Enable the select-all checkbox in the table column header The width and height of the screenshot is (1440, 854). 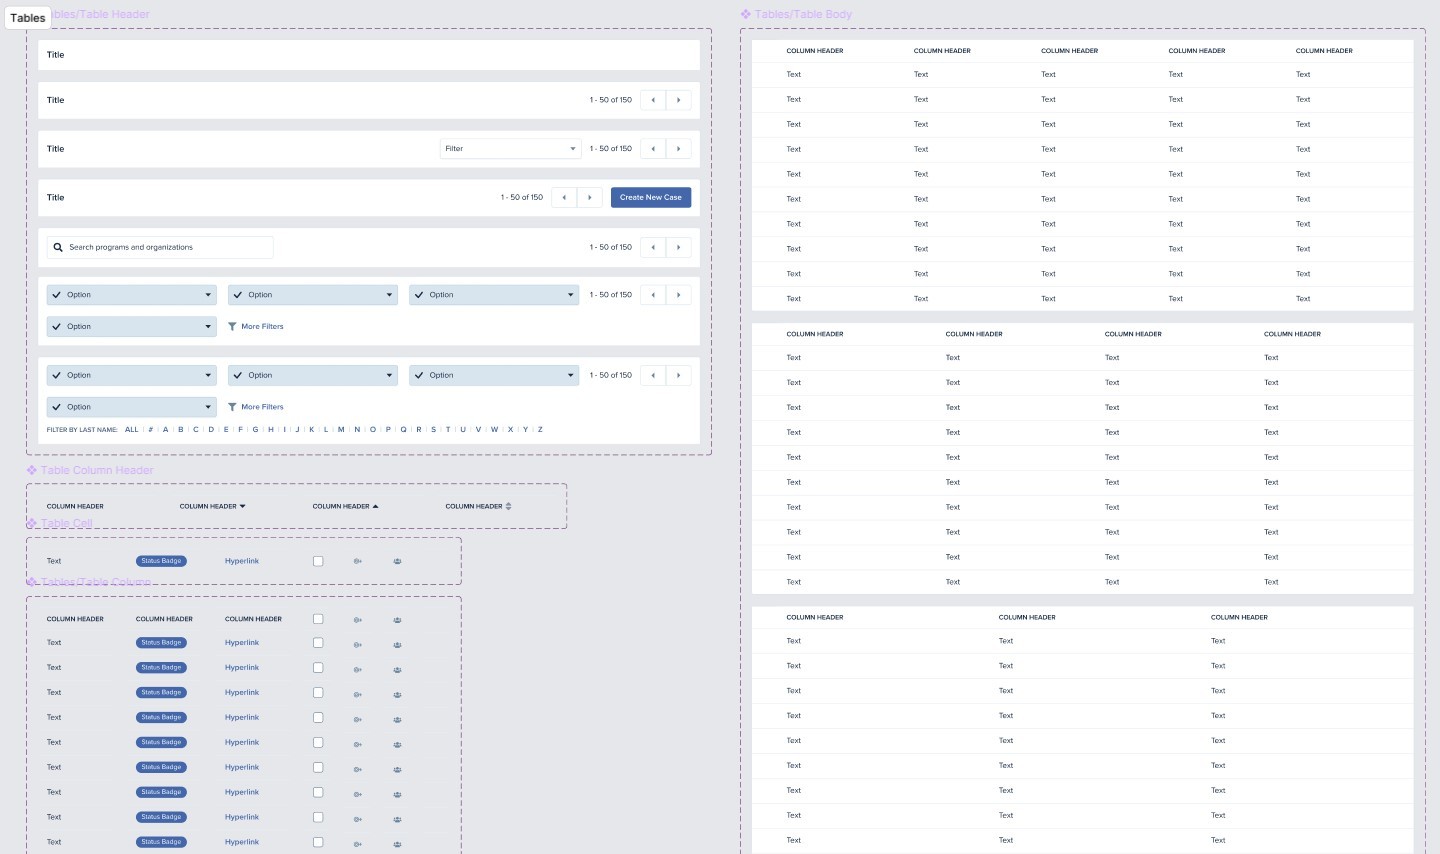[318, 619]
